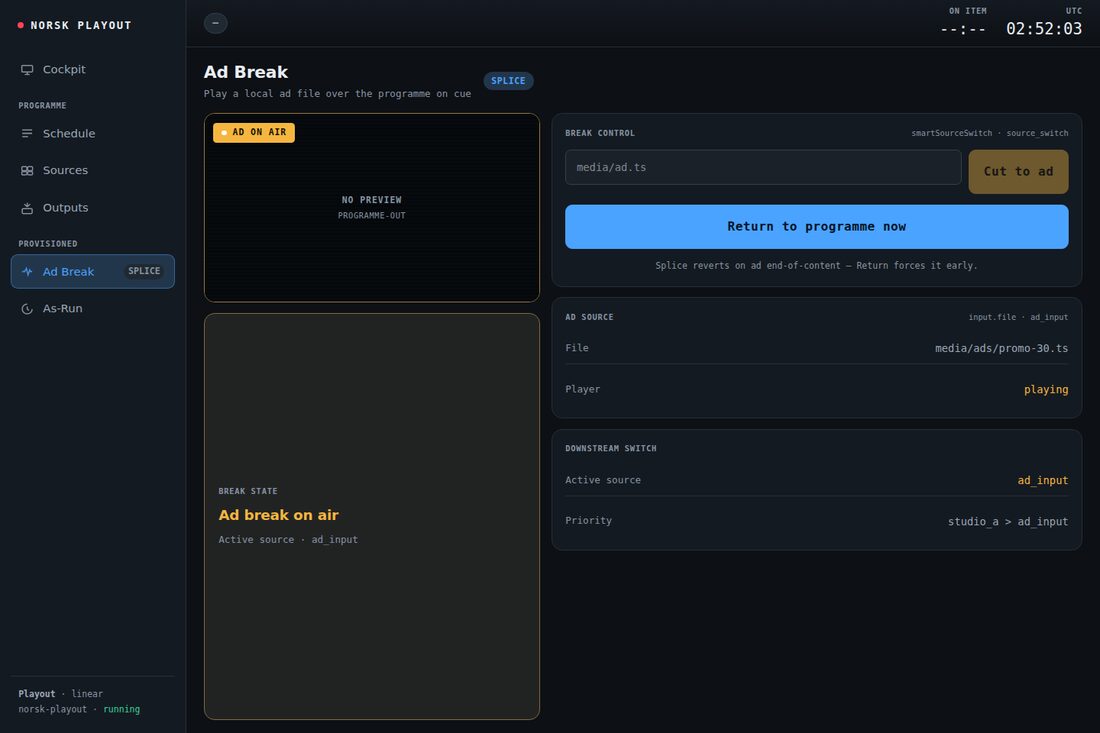Click the Sources grid icon
1100x733 pixels.
click(x=27, y=170)
